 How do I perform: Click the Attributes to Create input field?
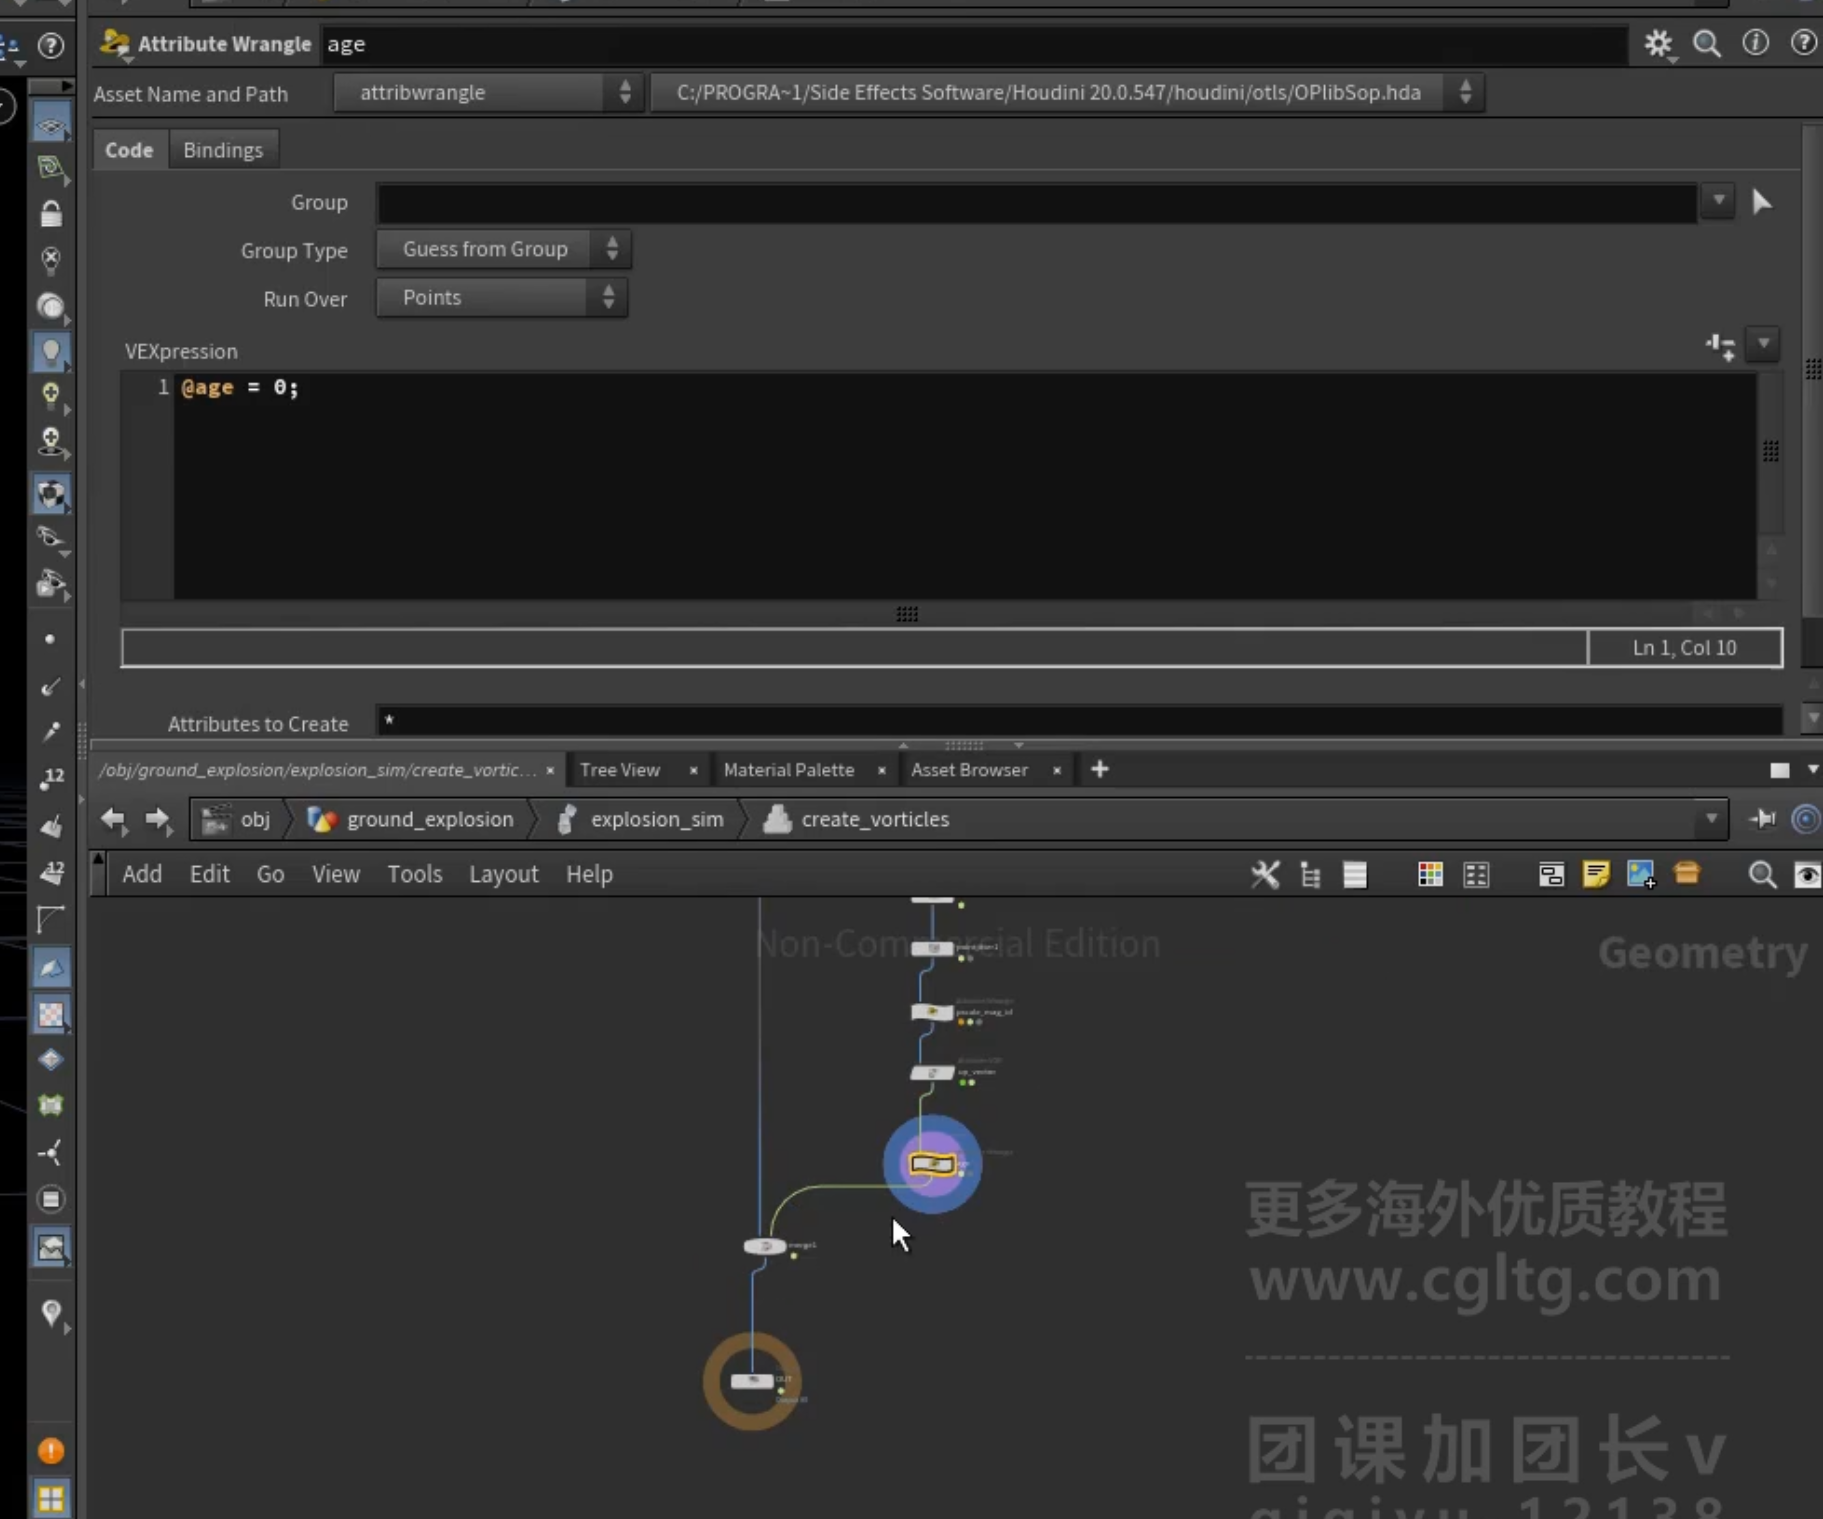point(1079,721)
